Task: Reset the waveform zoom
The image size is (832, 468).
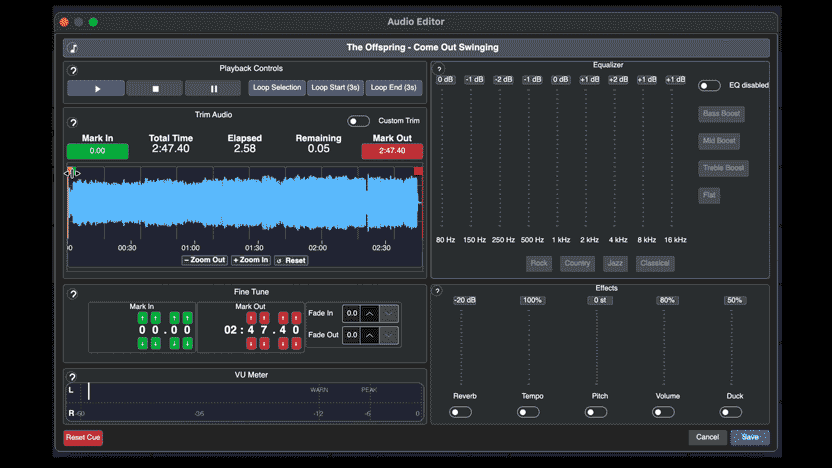Action: pyautogui.click(x=291, y=261)
